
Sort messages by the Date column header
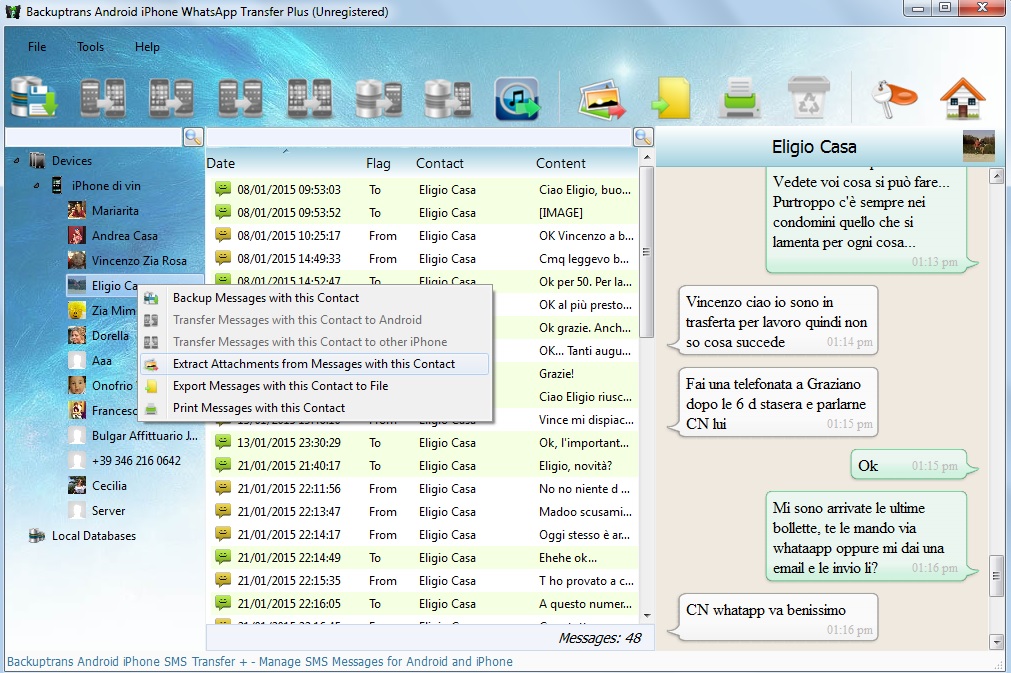[221, 164]
